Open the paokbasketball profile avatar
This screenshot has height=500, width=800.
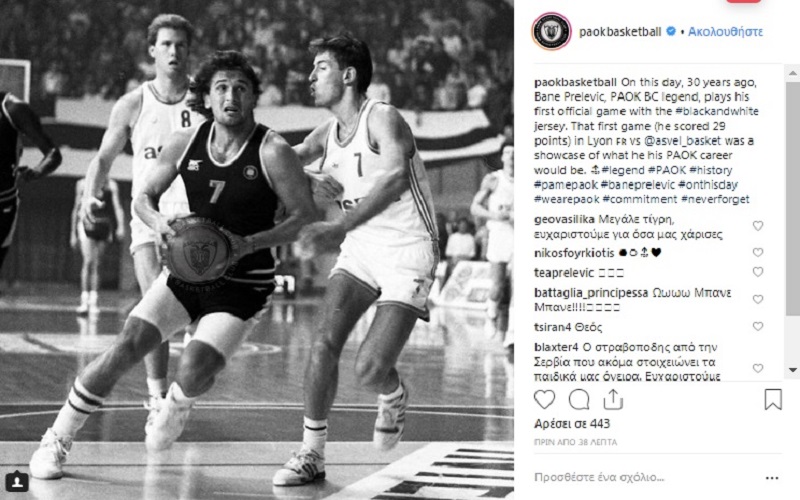pos(551,32)
